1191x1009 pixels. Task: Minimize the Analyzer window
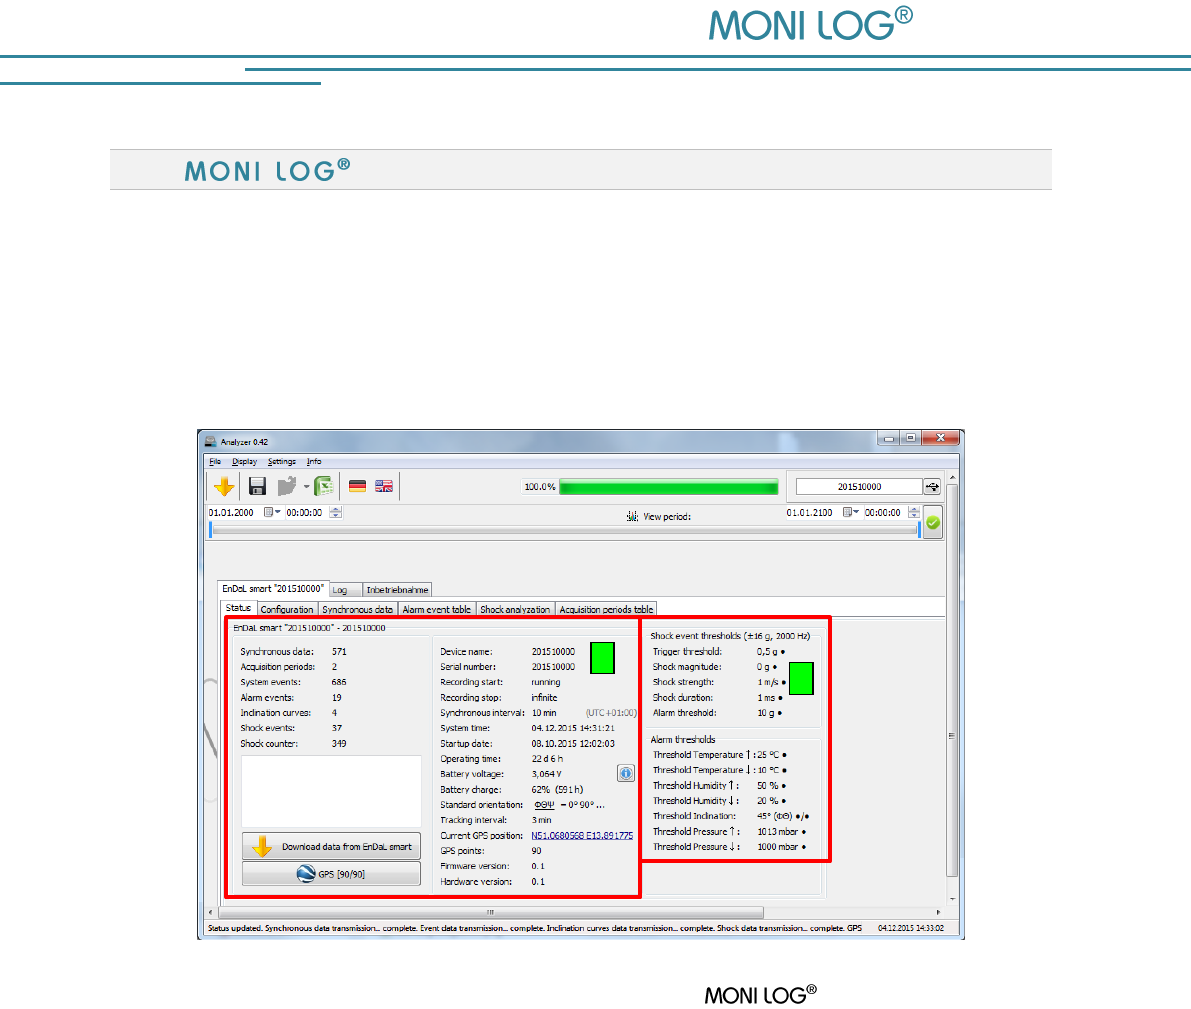(888, 438)
